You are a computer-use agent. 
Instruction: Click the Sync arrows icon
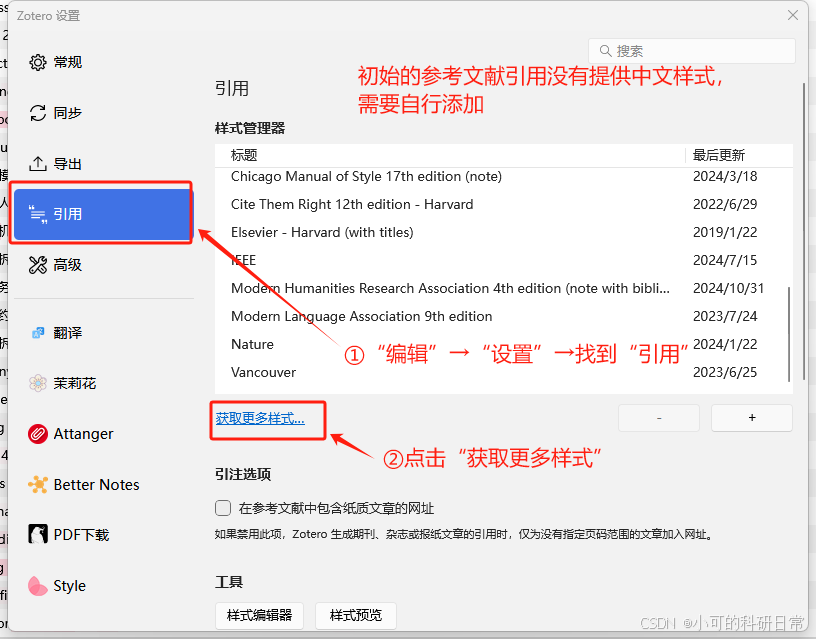pyautogui.click(x=37, y=113)
